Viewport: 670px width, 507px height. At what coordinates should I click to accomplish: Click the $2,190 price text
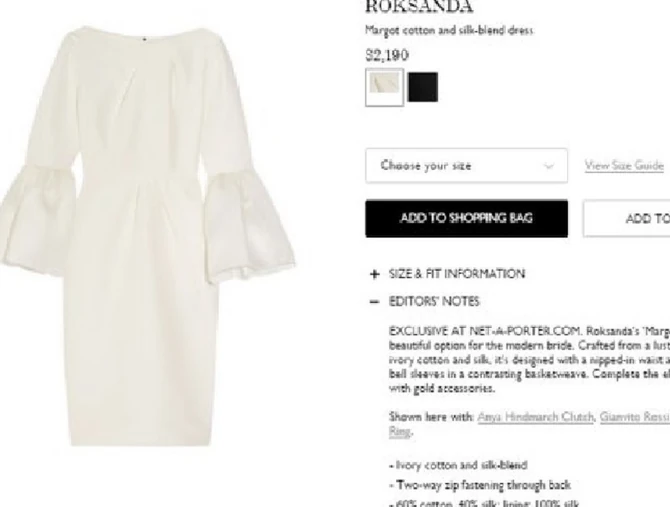pyautogui.click(x=387, y=55)
